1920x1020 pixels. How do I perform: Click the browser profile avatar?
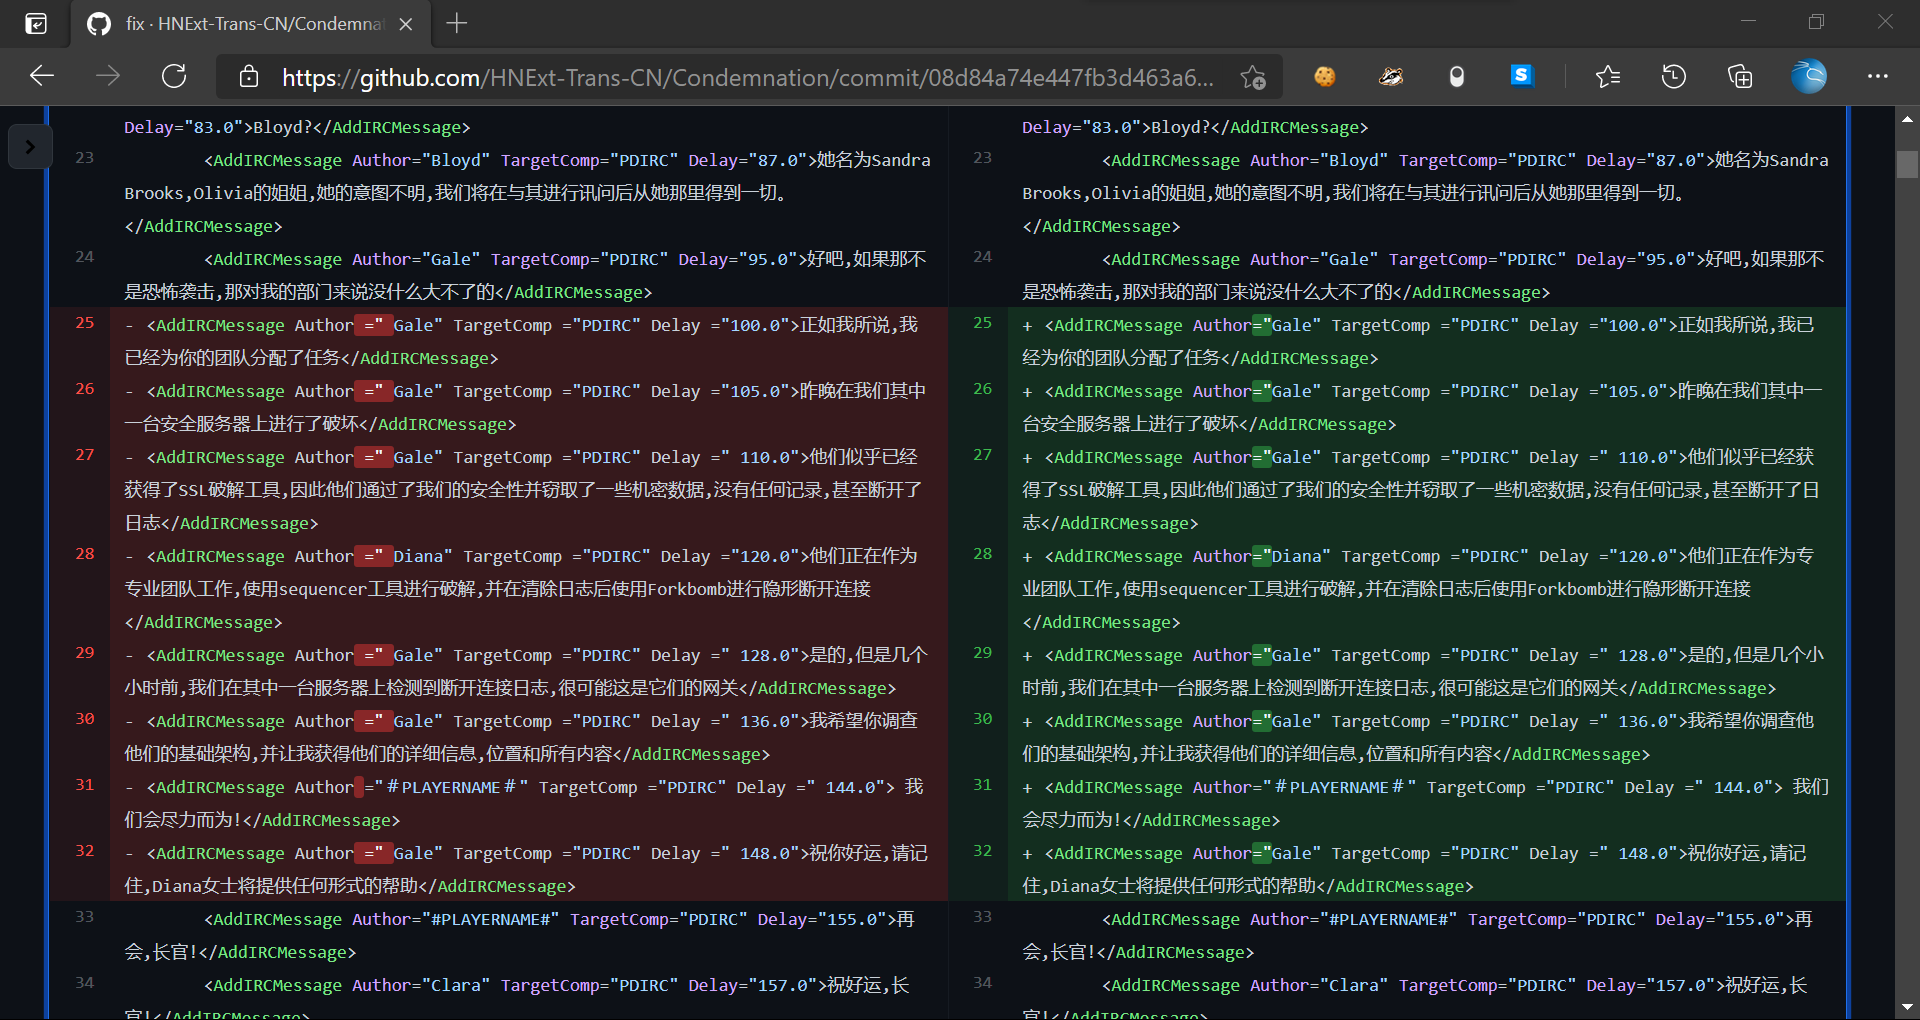click(1809, 76)
